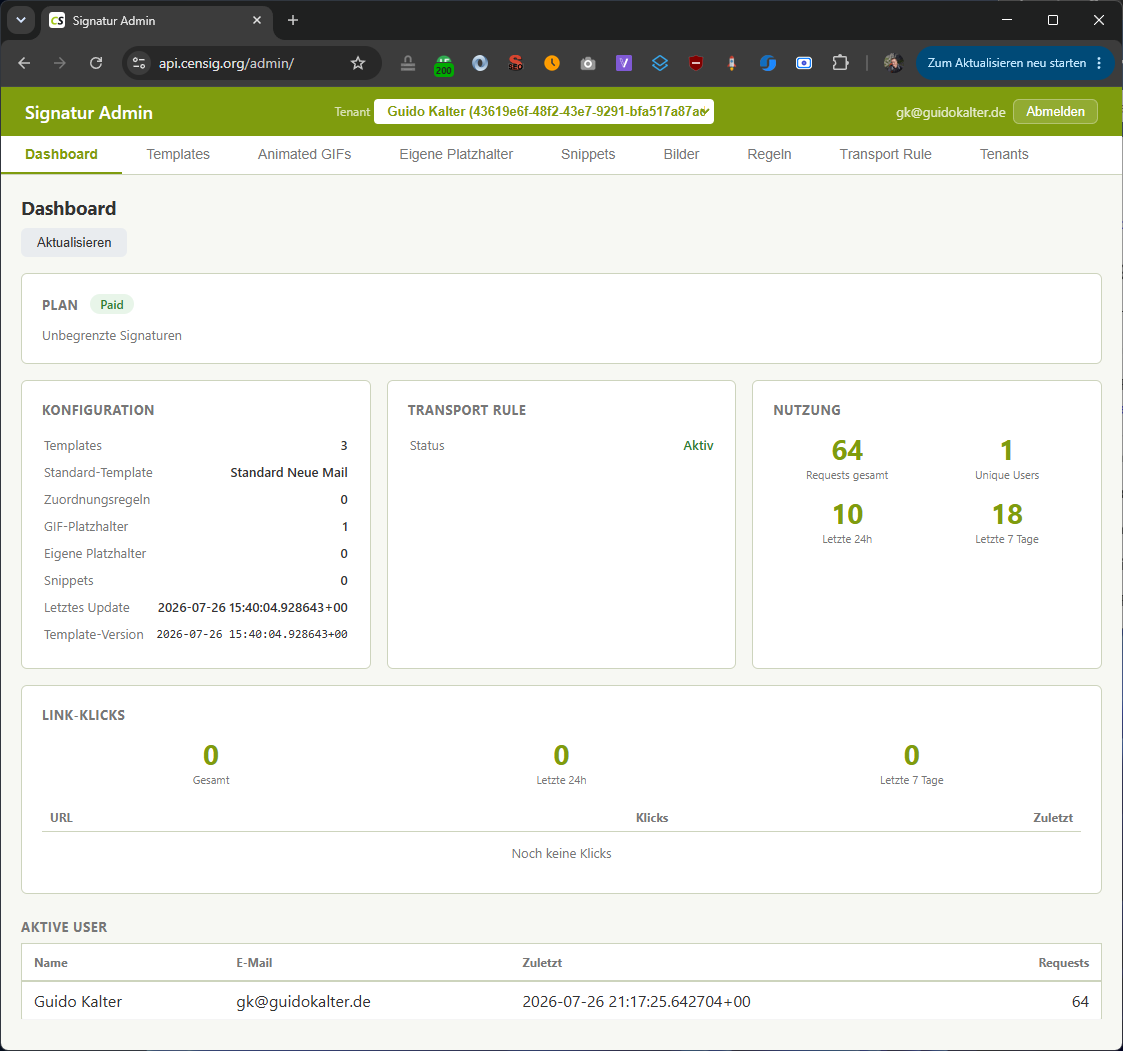Click the blue swirl extension icon

click(x=480, y=63)
